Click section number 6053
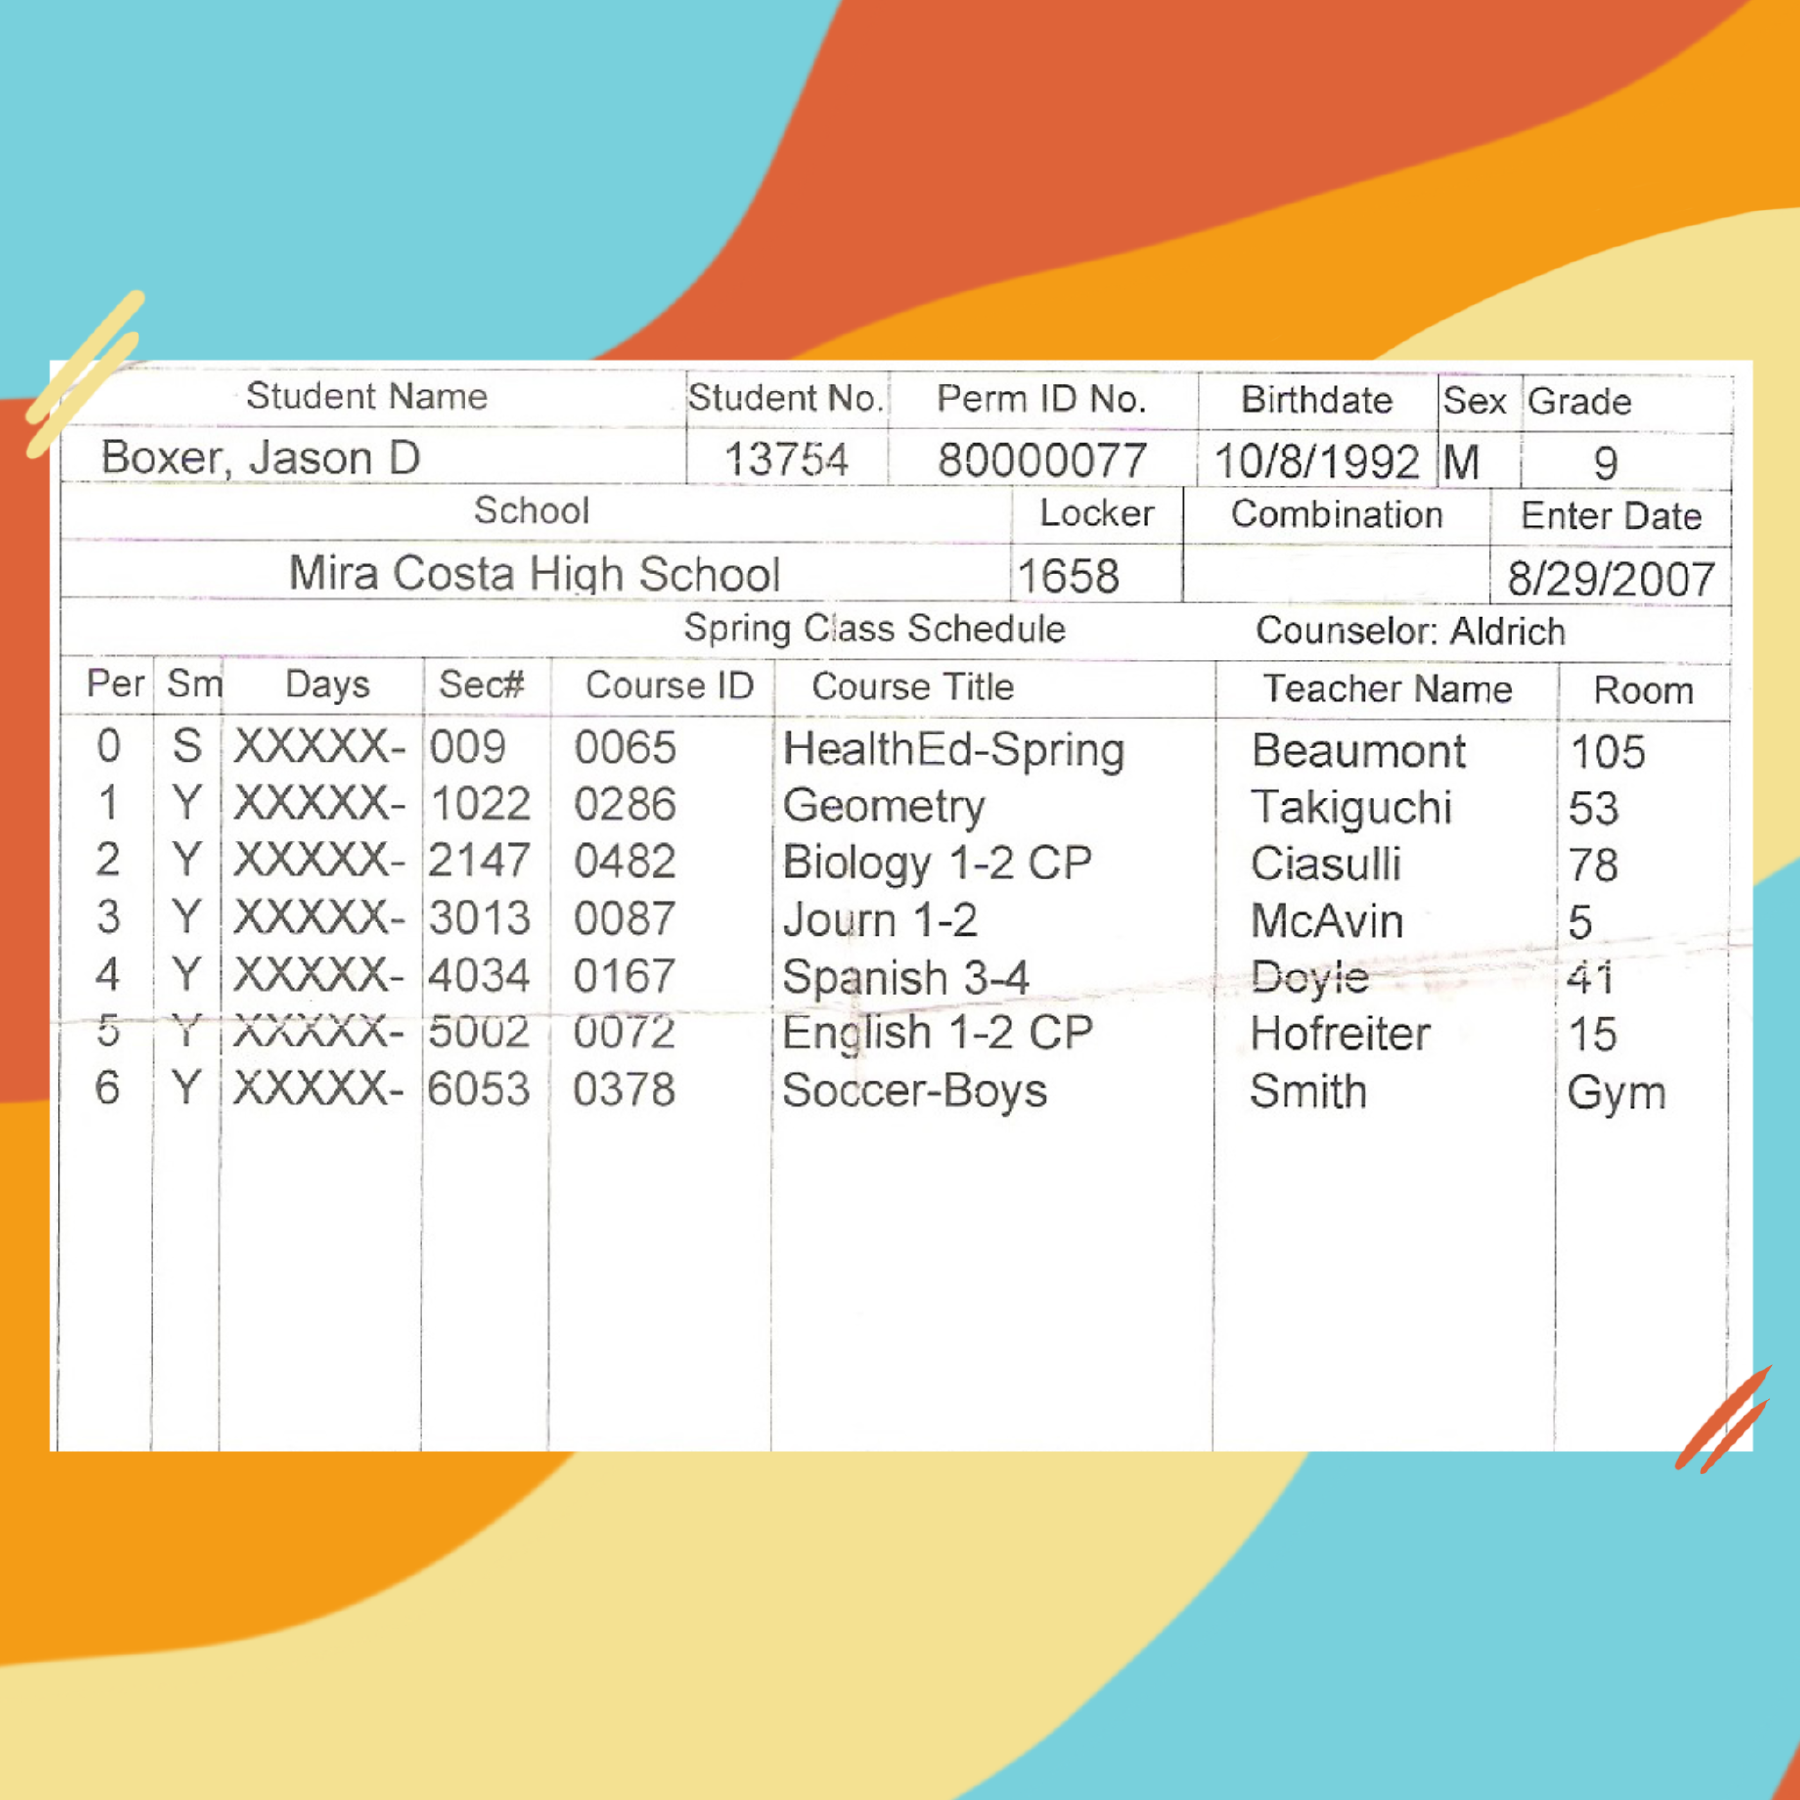The image size is (1800, 1800). (478, 1089)
